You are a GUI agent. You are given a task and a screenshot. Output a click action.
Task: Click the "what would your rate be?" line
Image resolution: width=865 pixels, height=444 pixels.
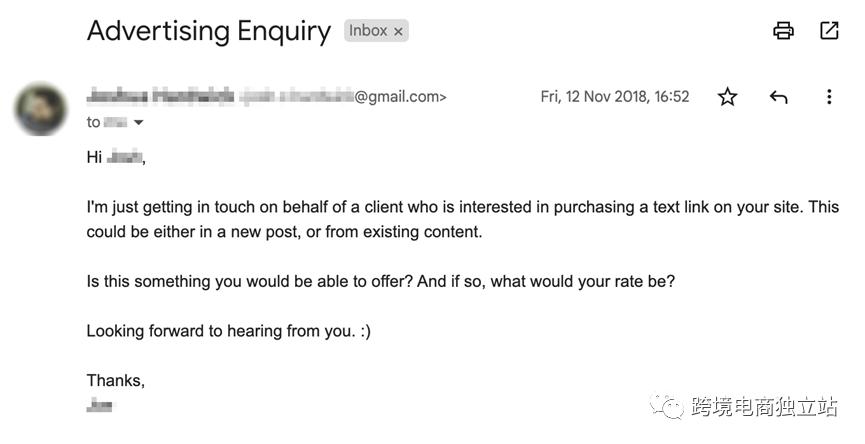click(x=380, y=281)
